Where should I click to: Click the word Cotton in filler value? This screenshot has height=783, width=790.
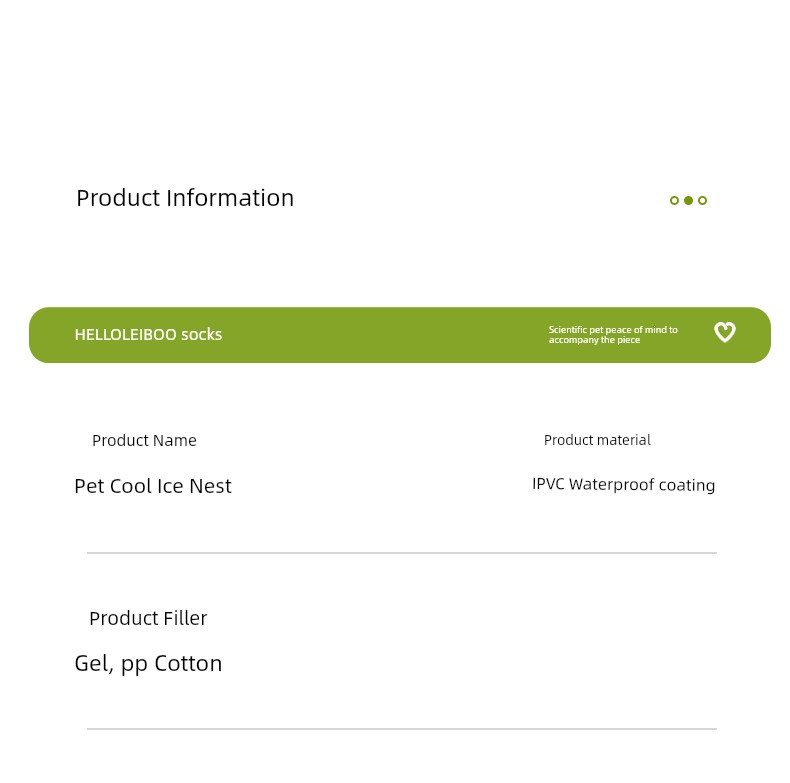(x=188, y=664)
